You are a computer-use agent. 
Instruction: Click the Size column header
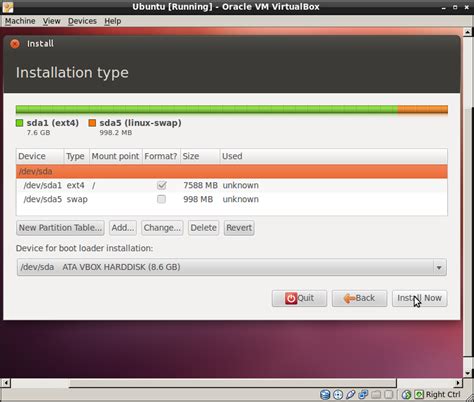[x=200, y=156]
